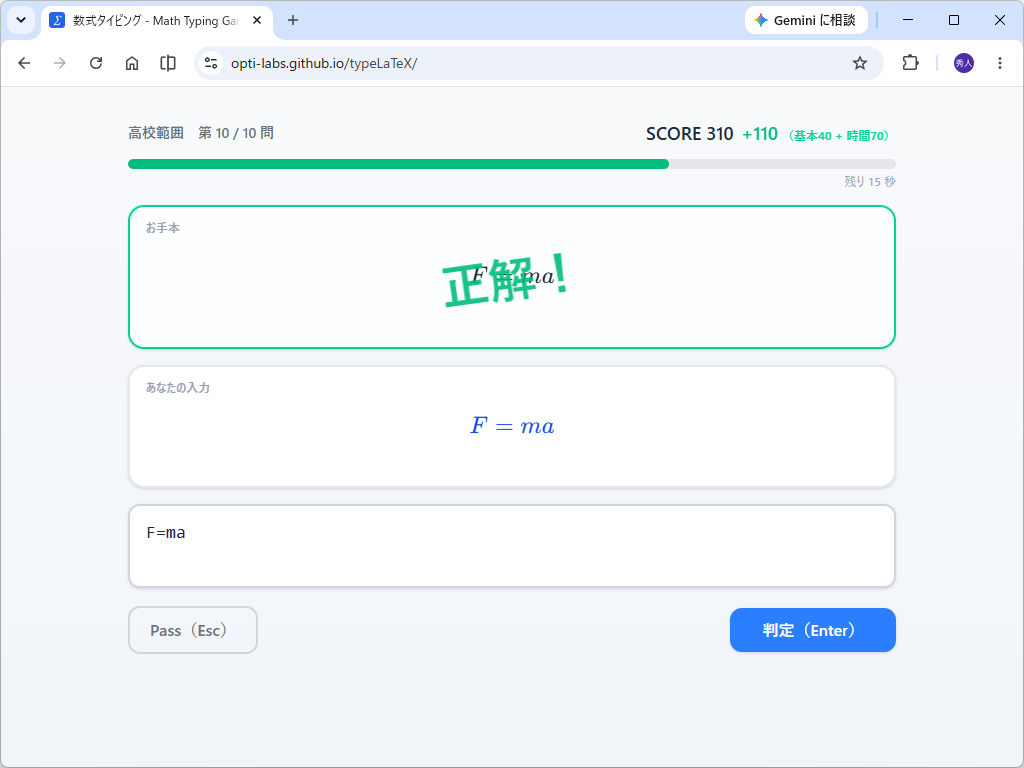Click the 高校範囲 label

[x=156, y=133]
